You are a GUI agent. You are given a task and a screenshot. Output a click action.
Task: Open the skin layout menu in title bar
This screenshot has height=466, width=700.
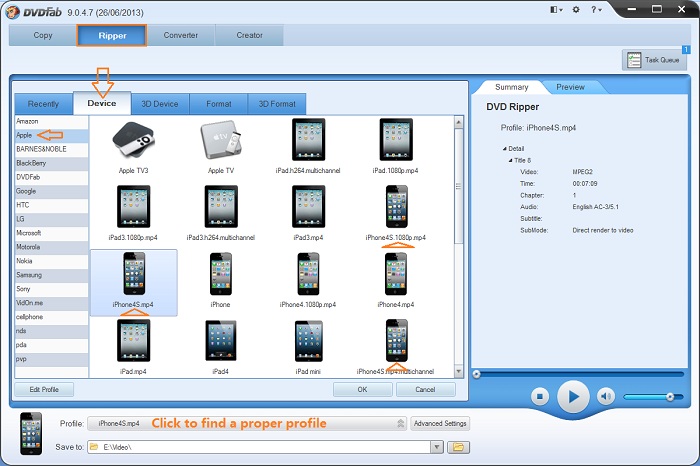pyautogui.click(x=556, y=9)
